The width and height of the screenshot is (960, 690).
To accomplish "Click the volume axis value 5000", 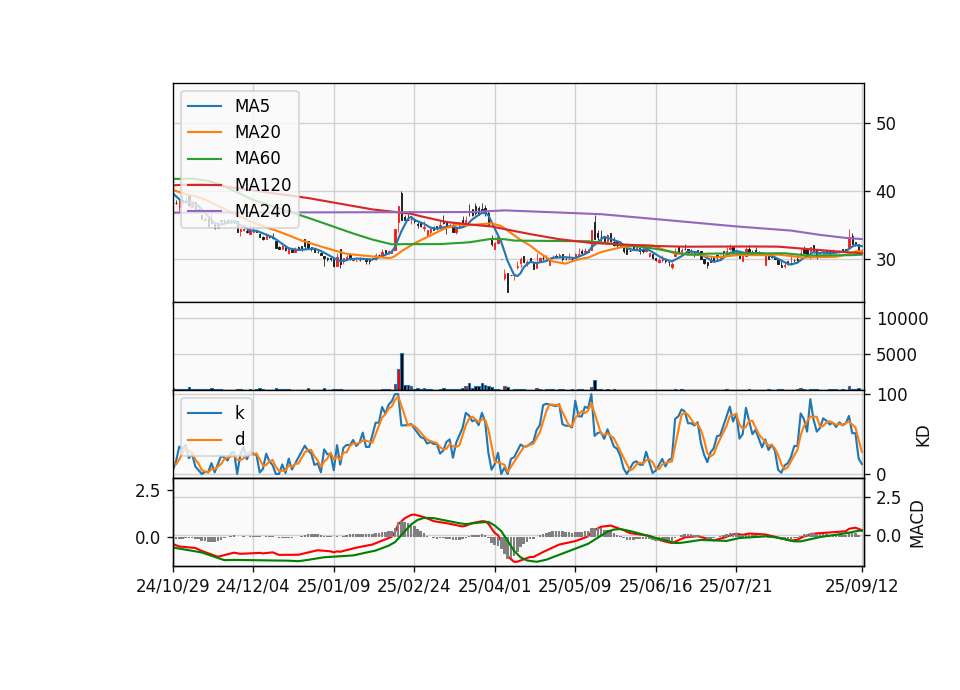I will (x=896, y=355).
